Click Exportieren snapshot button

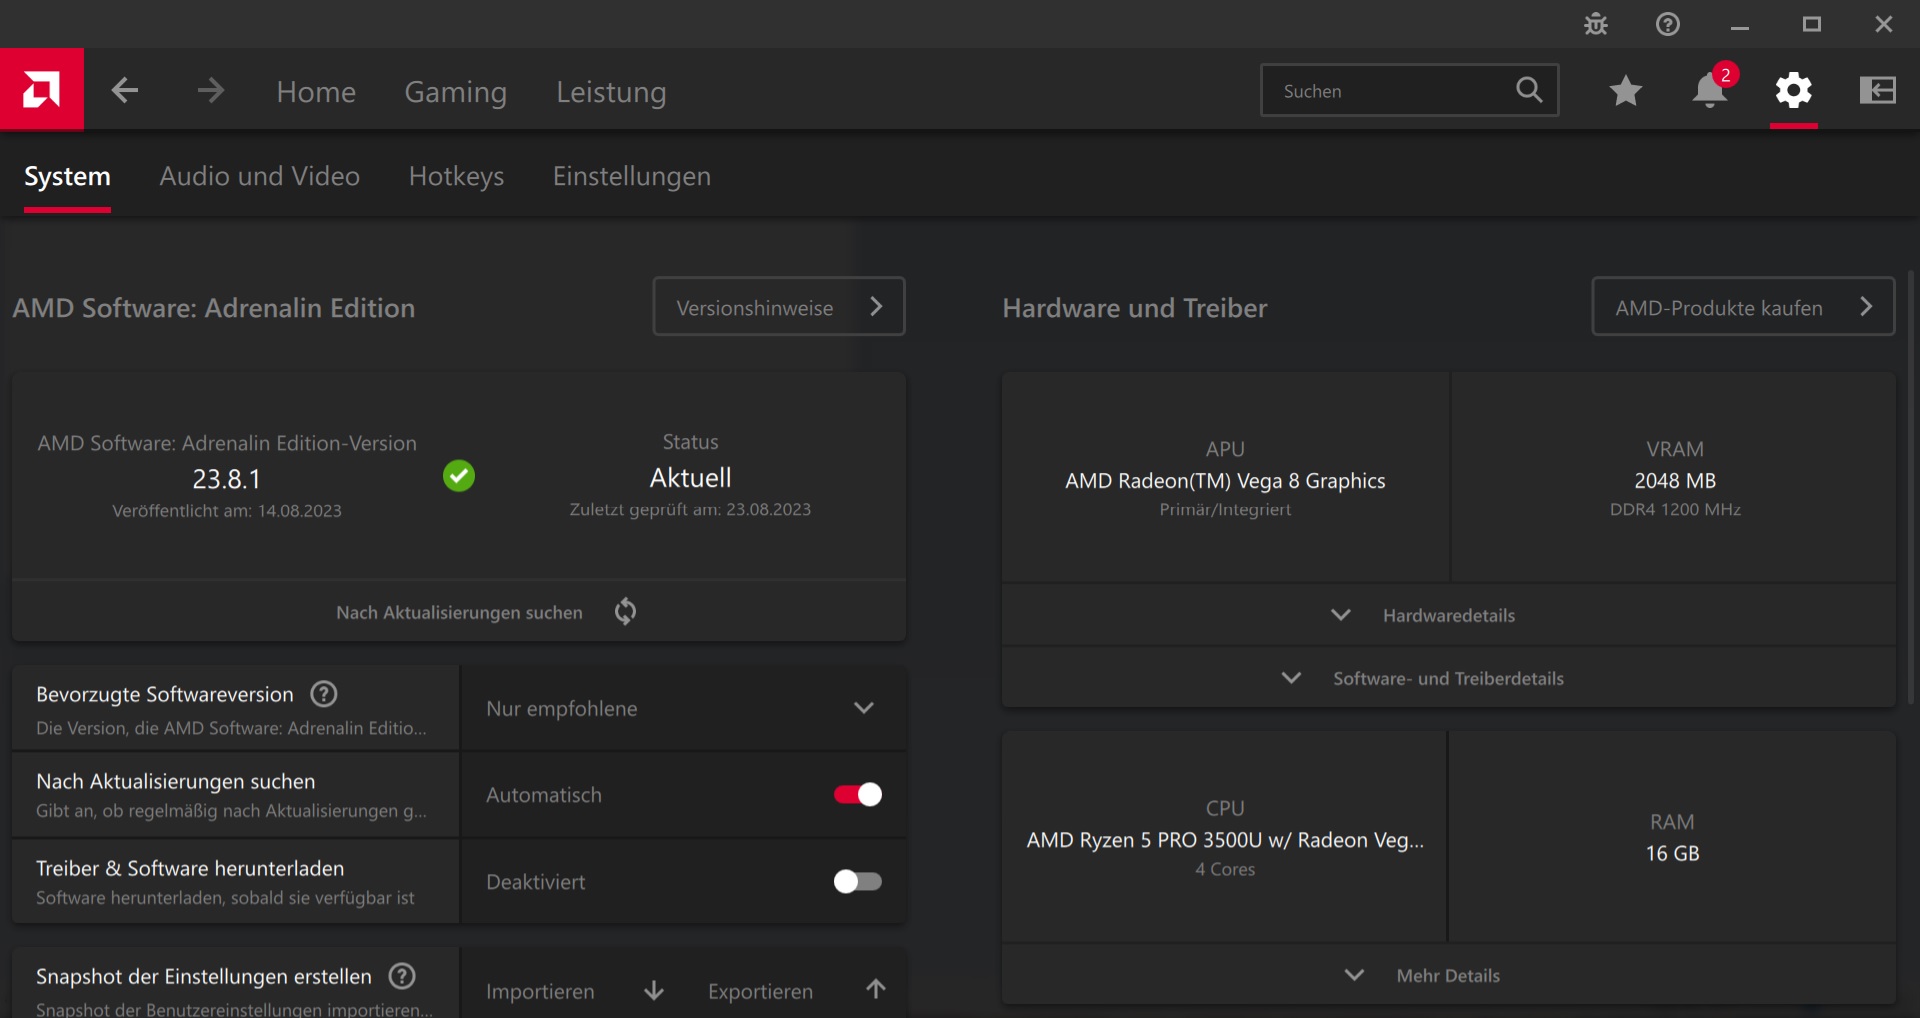[797, 990]
